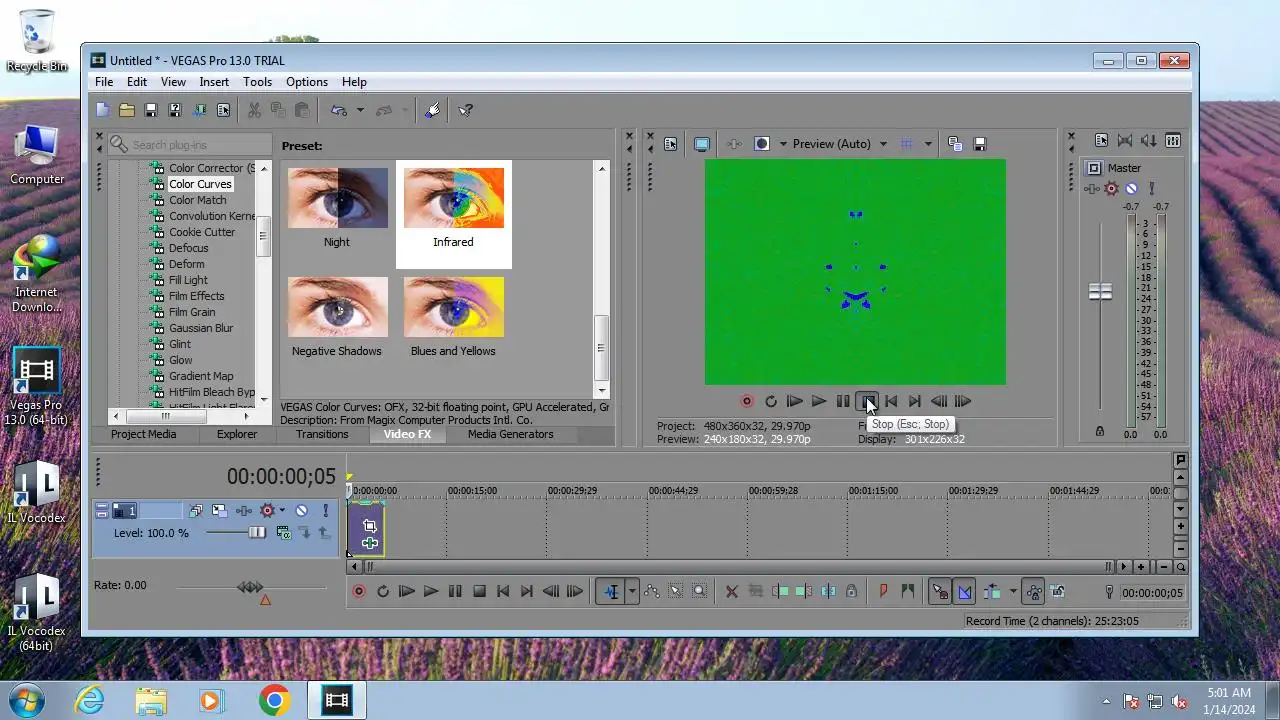Viewport: 1280px width, 720px height.
Task: Click Pause under the preview window
Action: [843, 401]
